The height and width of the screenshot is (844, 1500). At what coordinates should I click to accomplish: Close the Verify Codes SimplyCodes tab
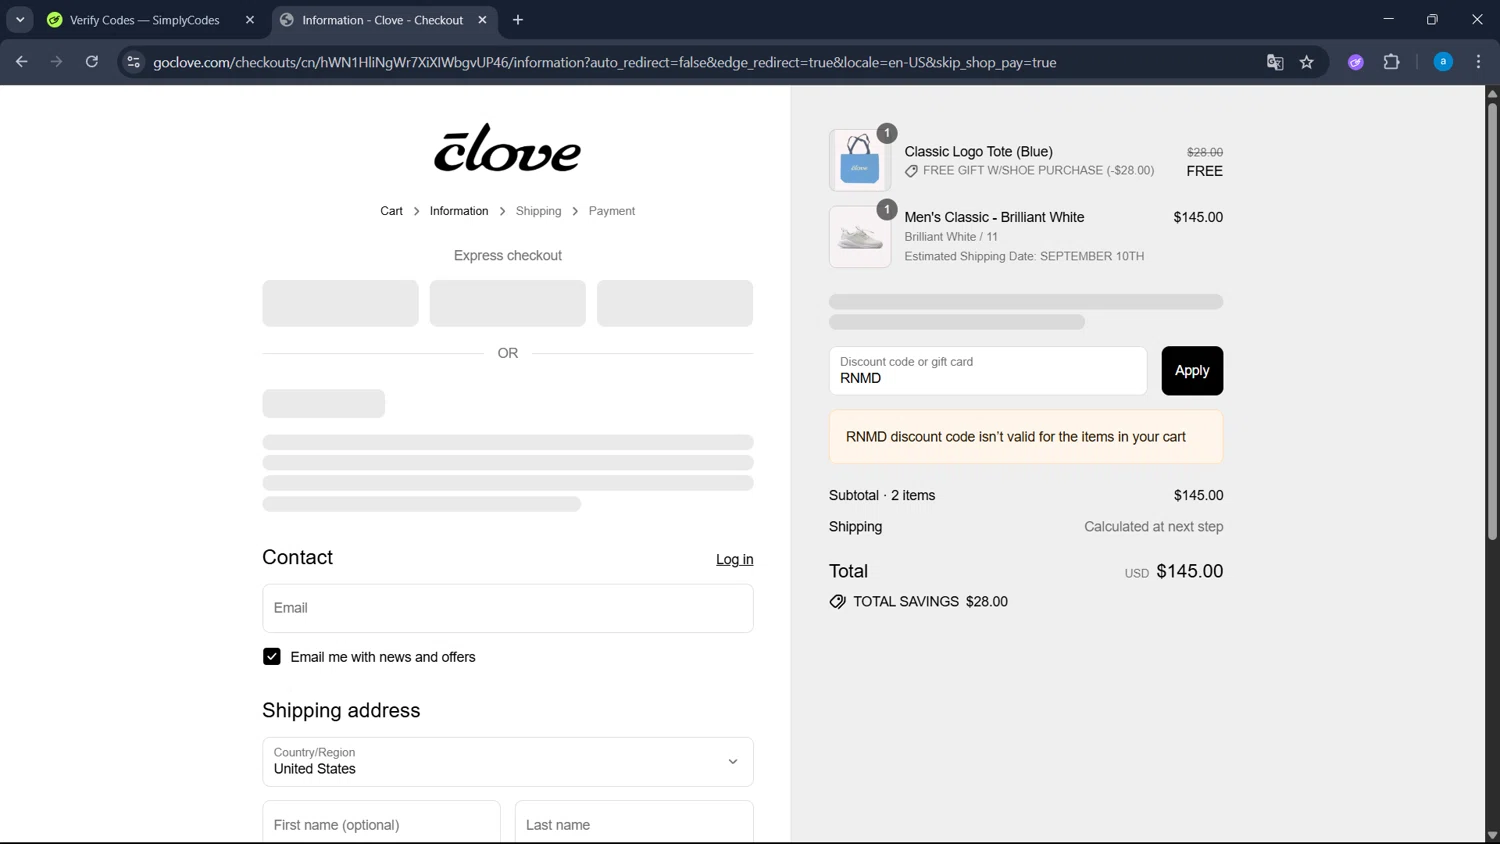click(250, 20)
